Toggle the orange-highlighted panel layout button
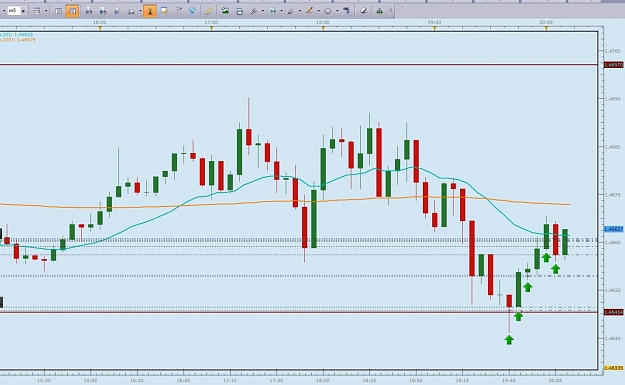This screenshot has height=385, width=625. [x=72, y=11]
